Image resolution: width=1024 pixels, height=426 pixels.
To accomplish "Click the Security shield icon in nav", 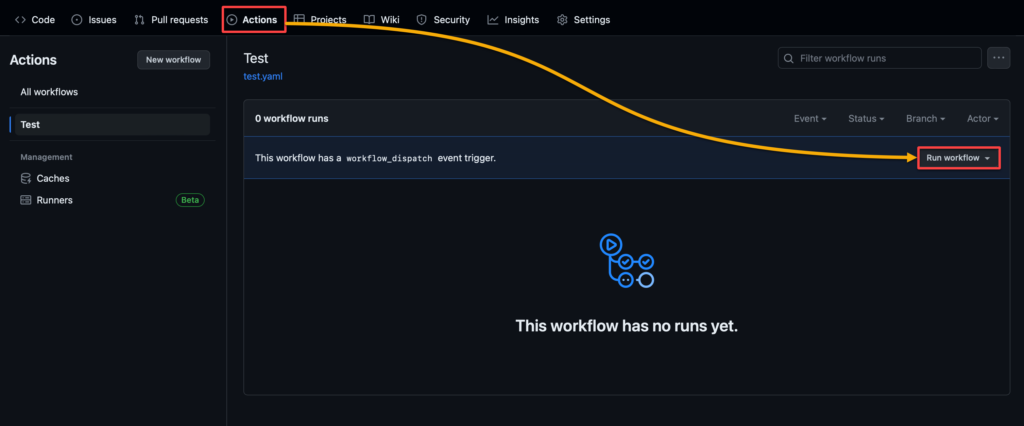I will click(421, 20).
